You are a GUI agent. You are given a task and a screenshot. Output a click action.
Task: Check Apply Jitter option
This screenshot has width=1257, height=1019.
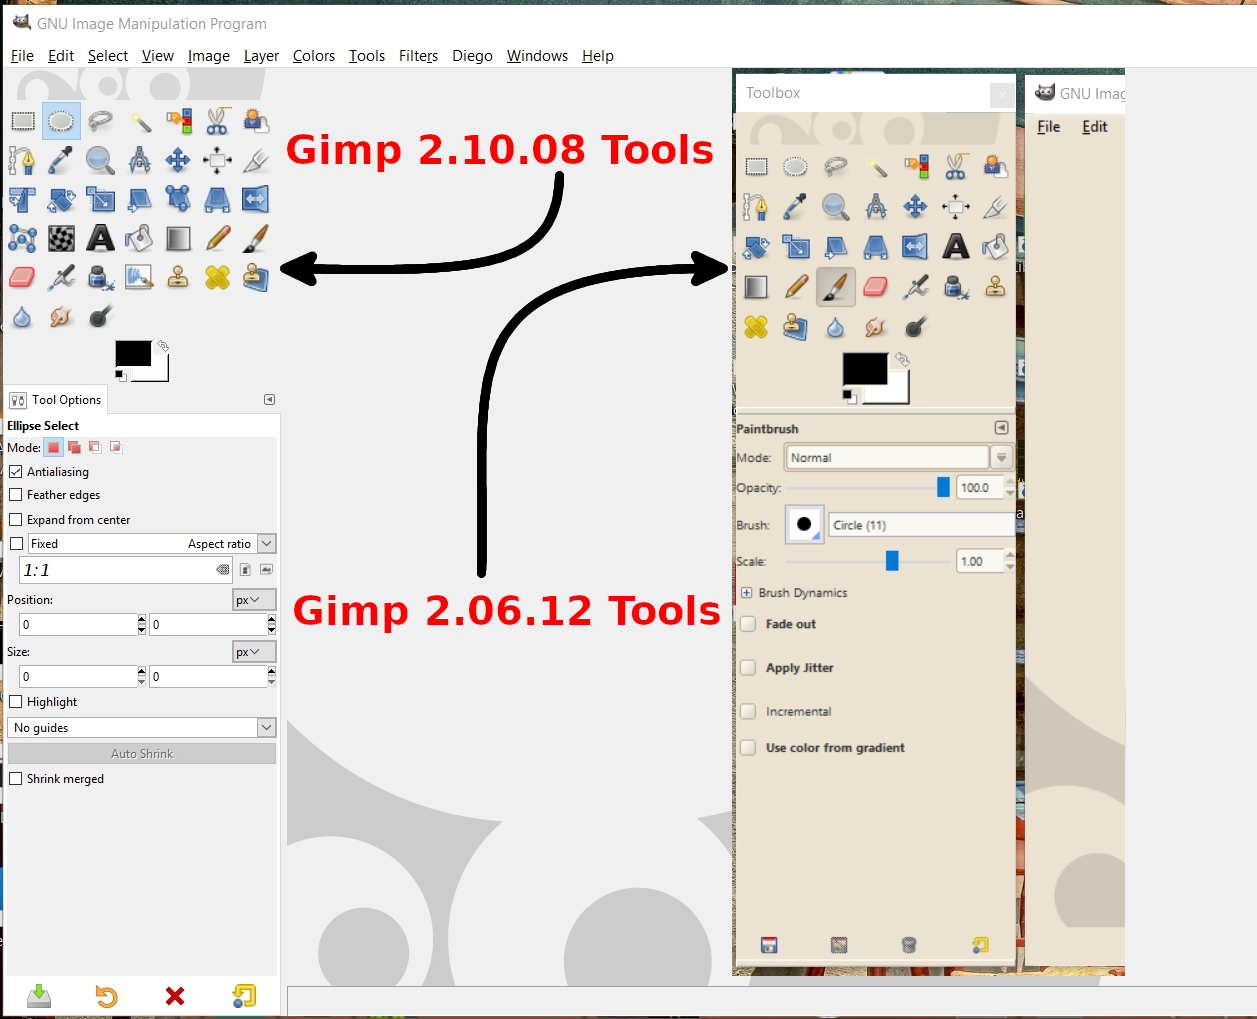(748, 668)
